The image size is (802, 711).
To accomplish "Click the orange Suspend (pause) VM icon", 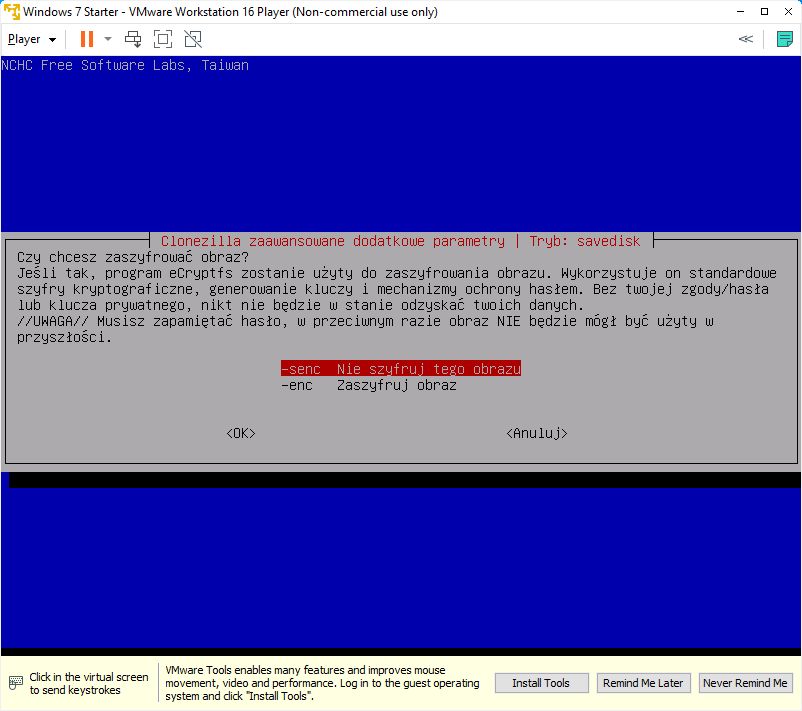I will tap(86, 39).
